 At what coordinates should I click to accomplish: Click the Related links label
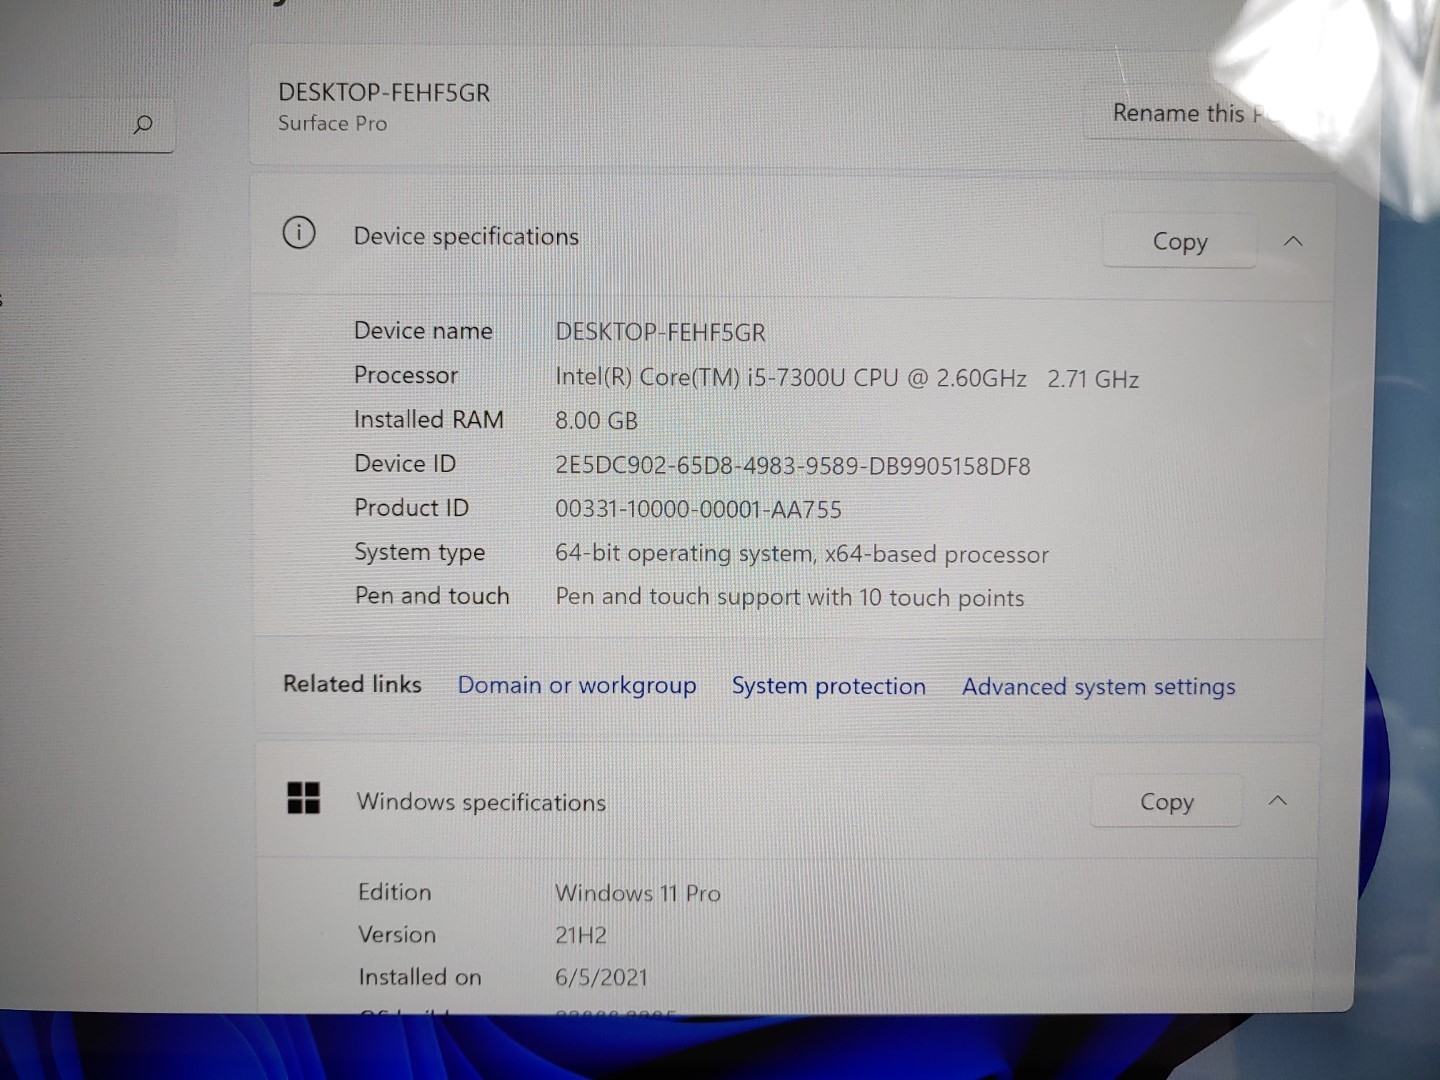352,684
